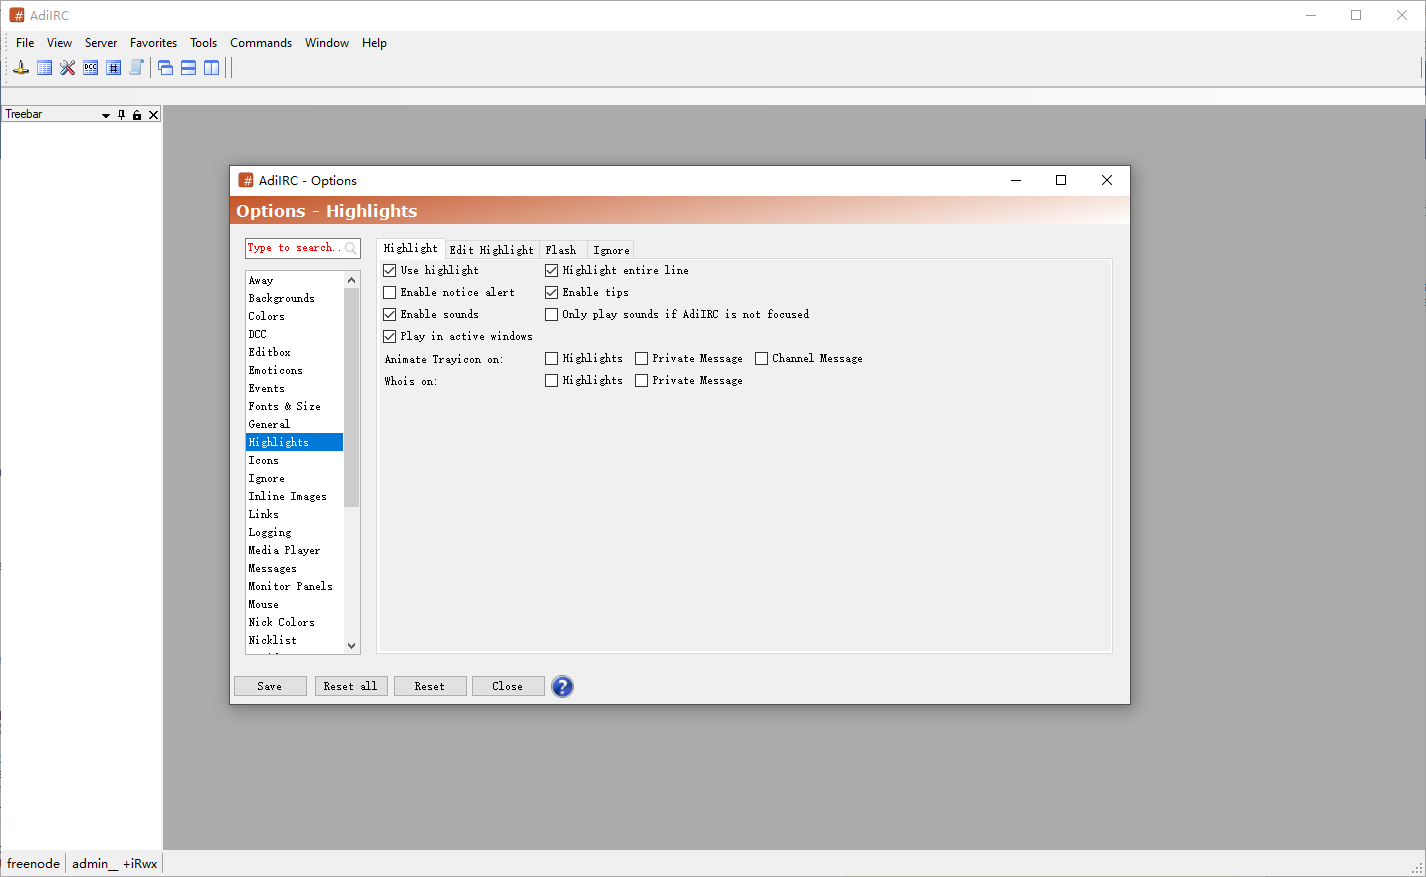Click the scroll script editor toolbar icon
Image resolution: width=1426 pixels, height=877 pixels.
(x=137, y=68)
